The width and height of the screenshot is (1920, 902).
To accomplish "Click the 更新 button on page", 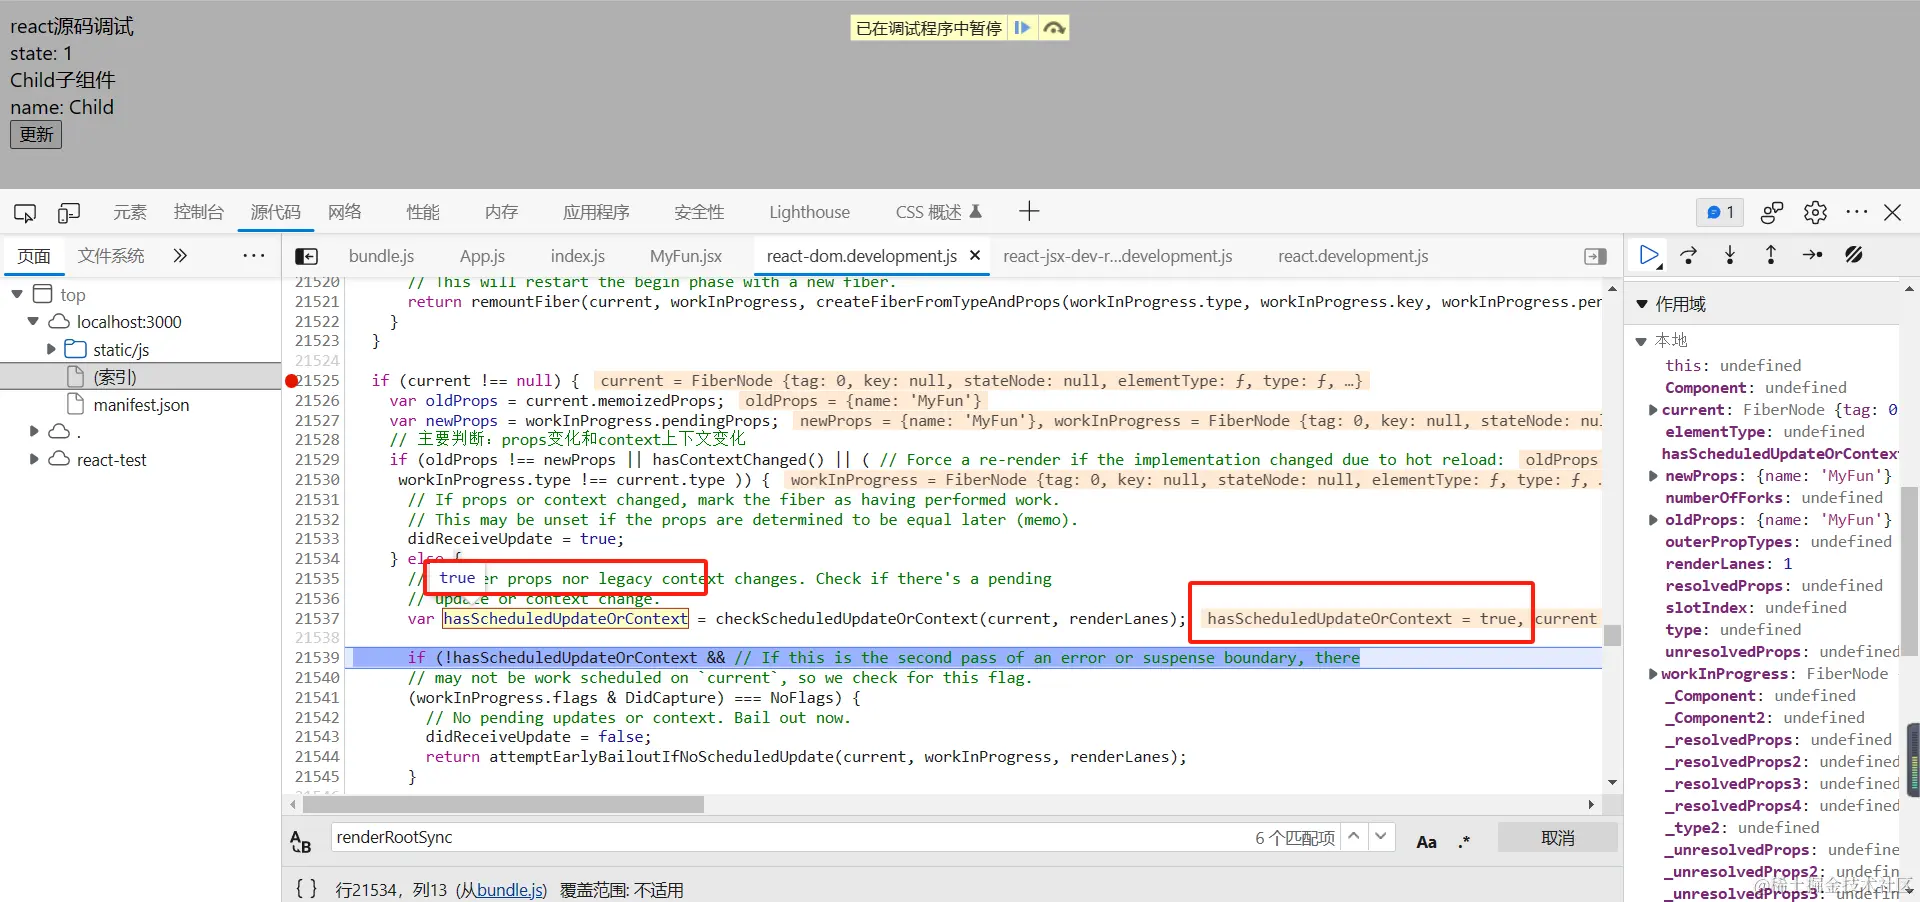I will pos(36,135).
